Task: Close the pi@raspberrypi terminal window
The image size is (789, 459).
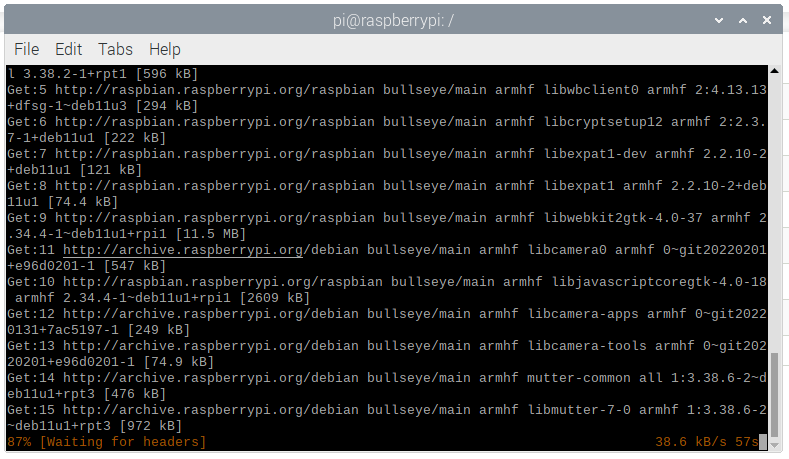Action: pos(766,20)
